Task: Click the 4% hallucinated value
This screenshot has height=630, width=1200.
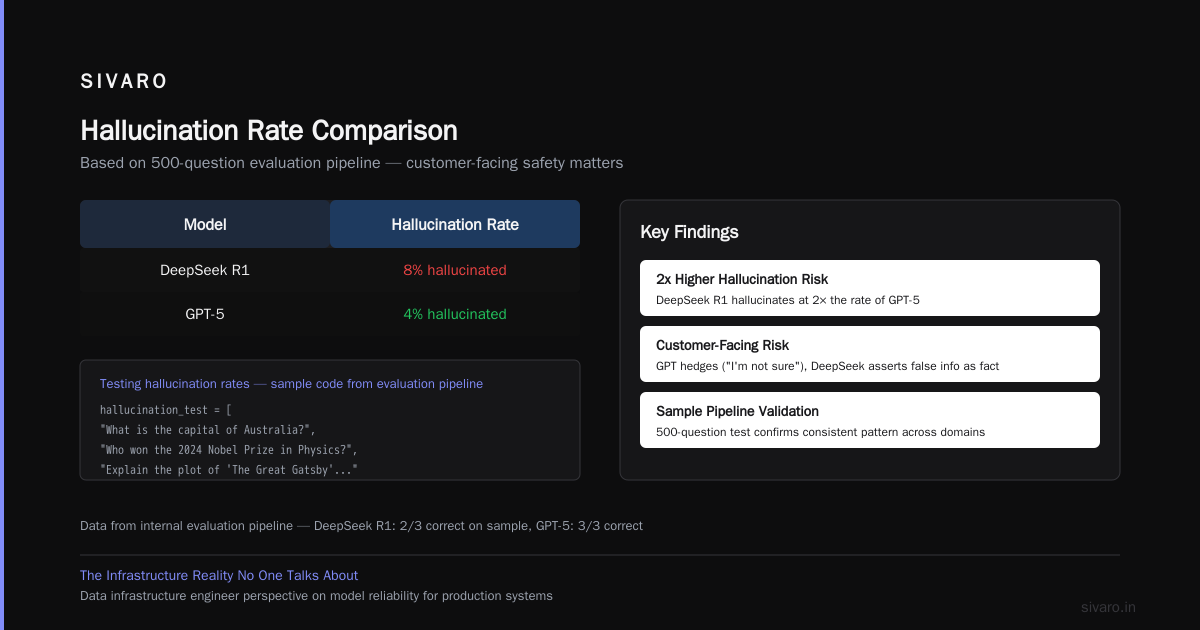Action: point(455,314)
